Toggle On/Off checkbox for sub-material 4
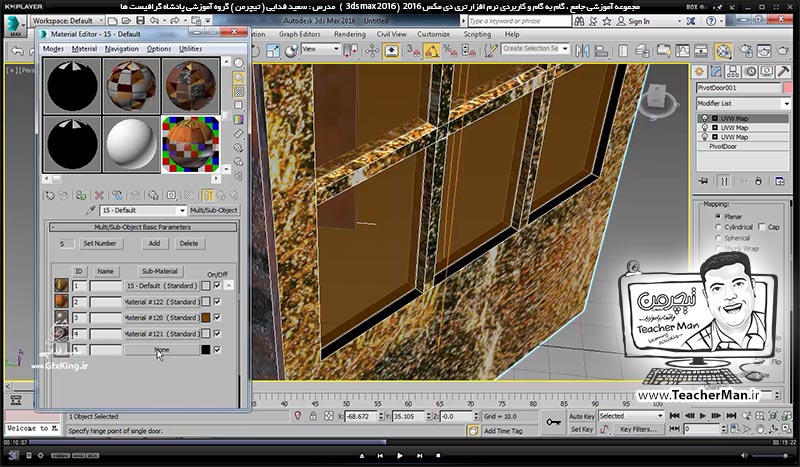 coord(218,333)
